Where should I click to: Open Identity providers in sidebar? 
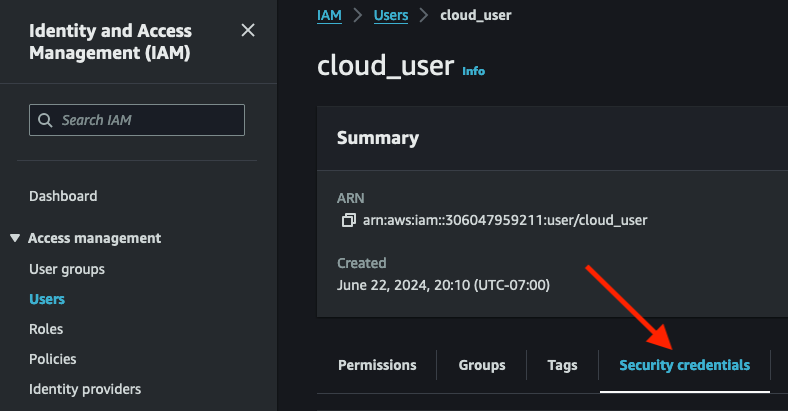point(85,389)
